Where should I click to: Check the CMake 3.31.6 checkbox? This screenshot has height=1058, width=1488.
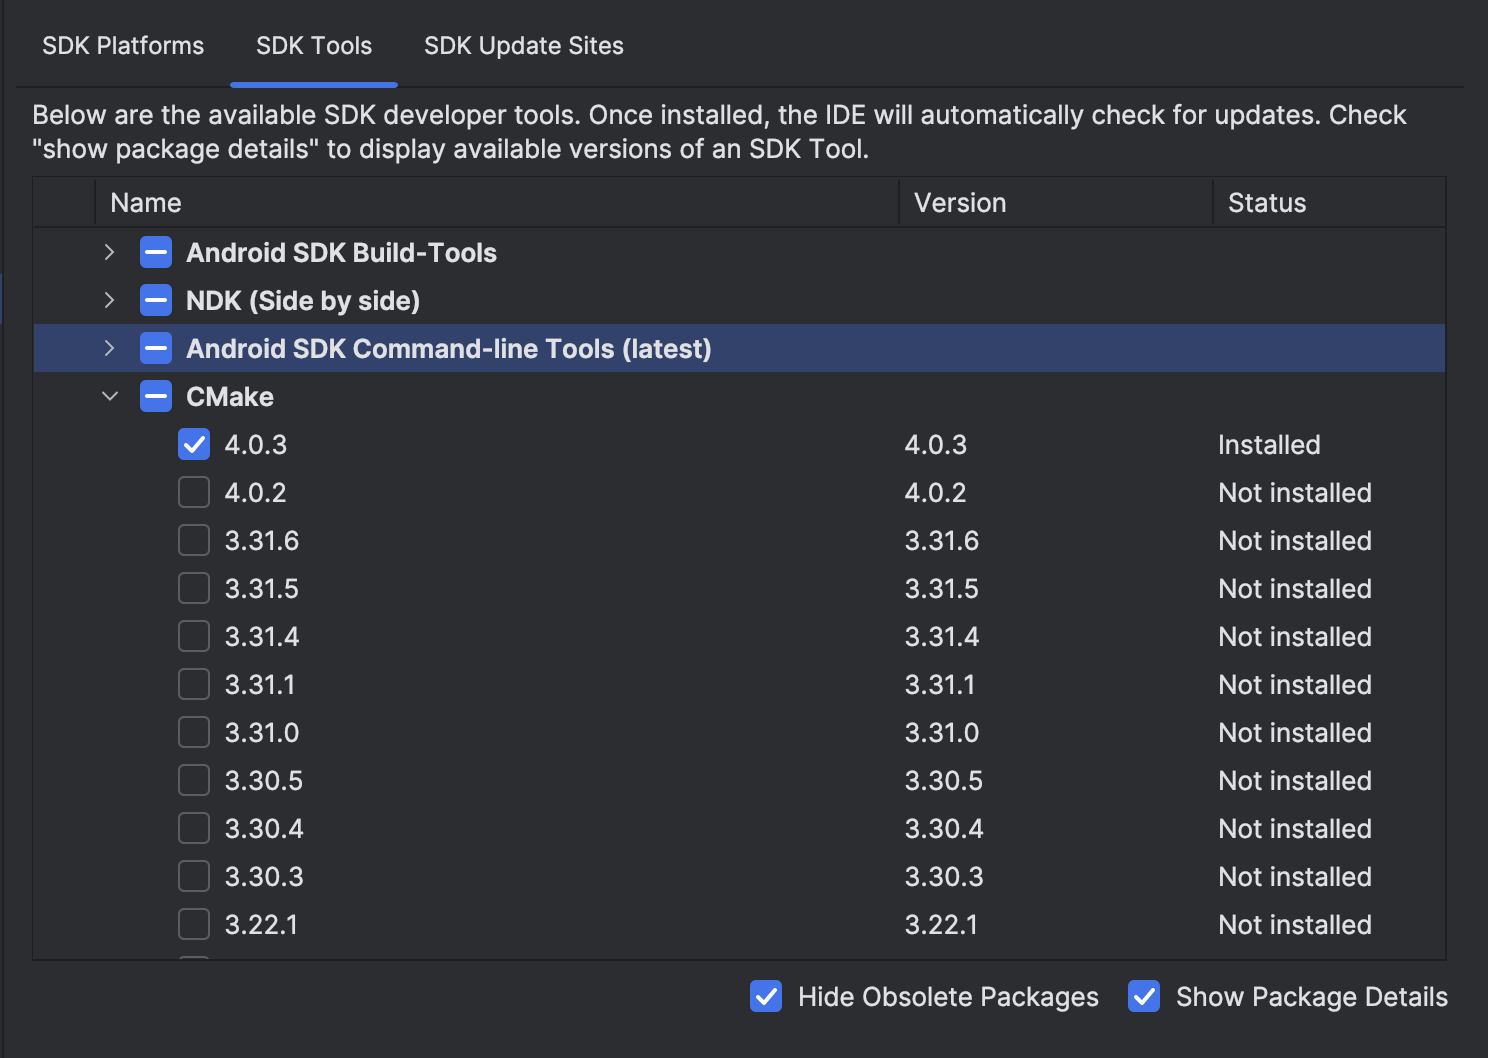point(194,541)
